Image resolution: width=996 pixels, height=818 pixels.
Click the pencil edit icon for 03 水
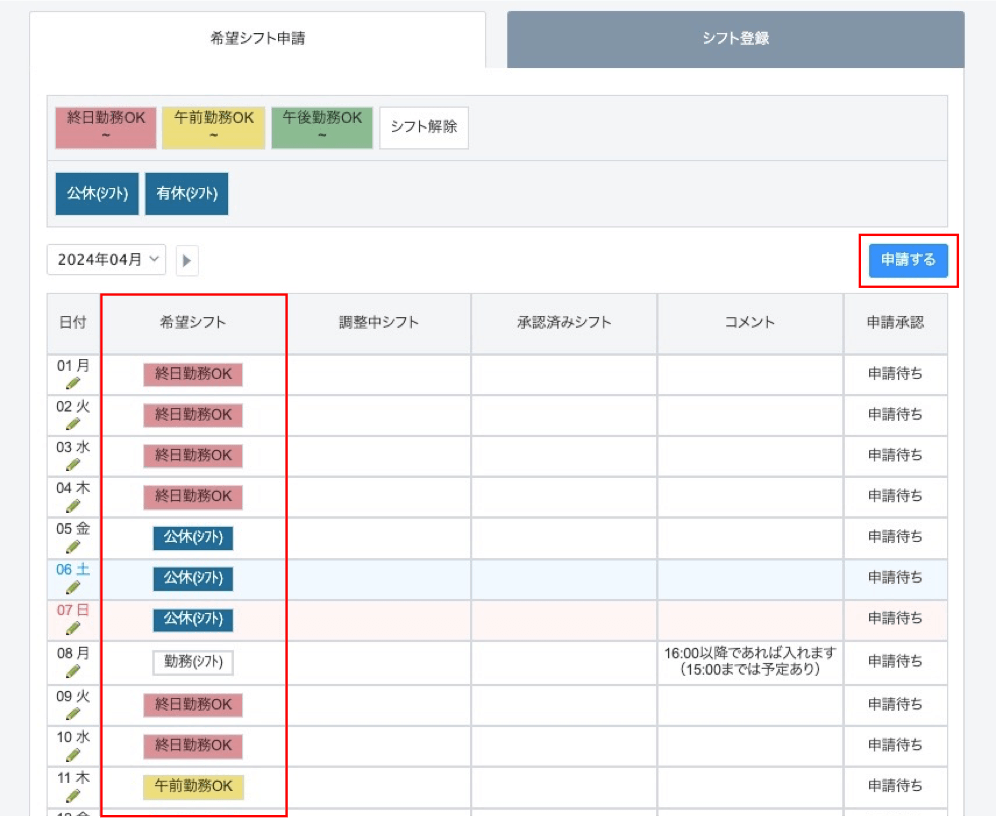[72, 465]
